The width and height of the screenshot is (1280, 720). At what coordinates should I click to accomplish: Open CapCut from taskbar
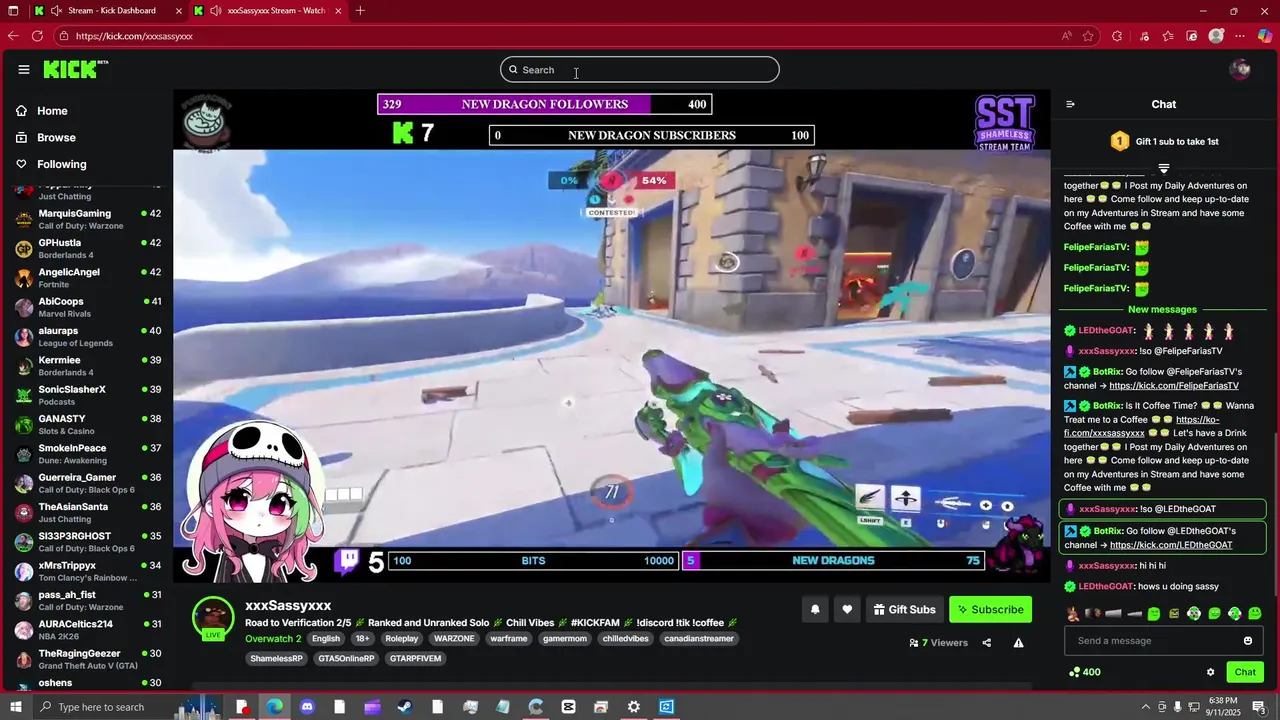[568, 707]
